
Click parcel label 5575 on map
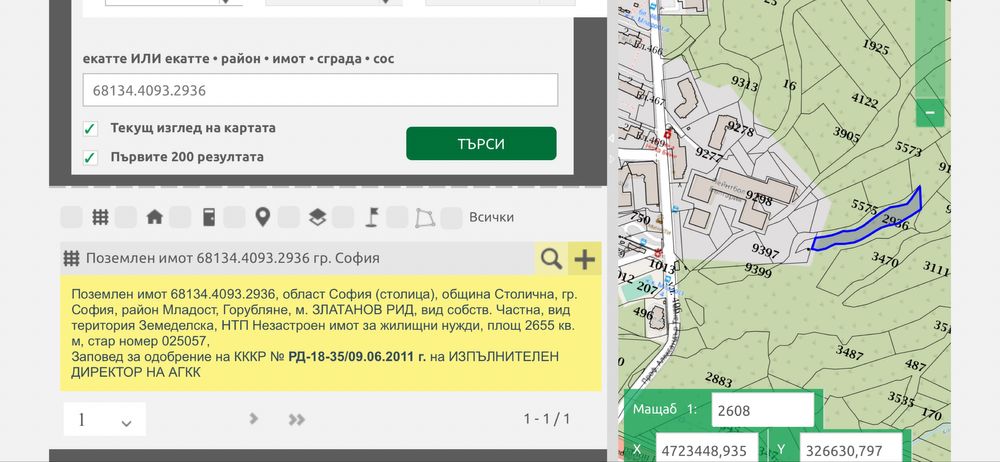(865, 206)
